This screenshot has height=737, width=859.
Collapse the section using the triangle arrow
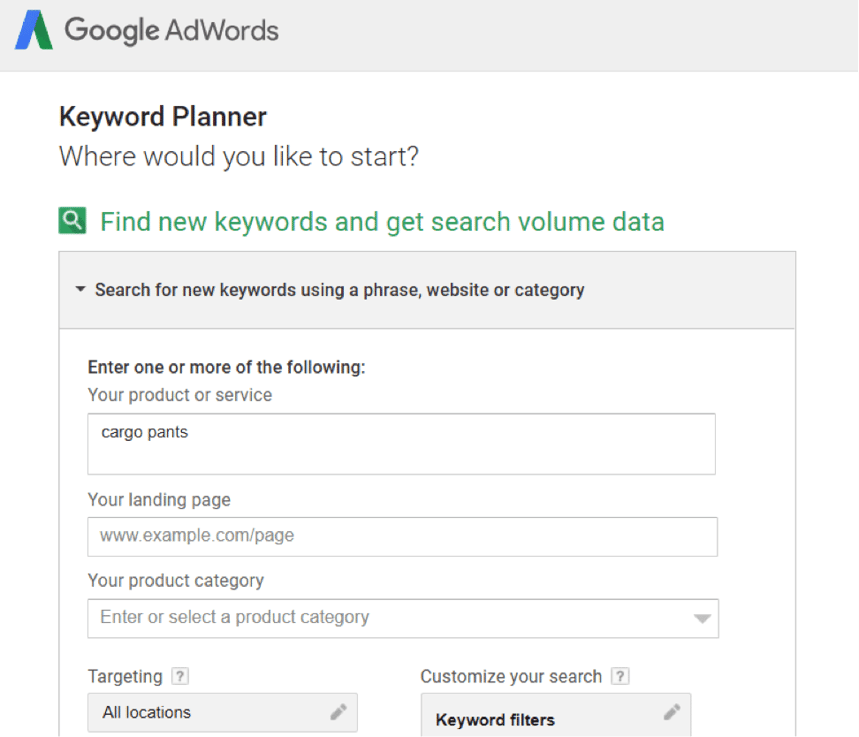point(81,289)
